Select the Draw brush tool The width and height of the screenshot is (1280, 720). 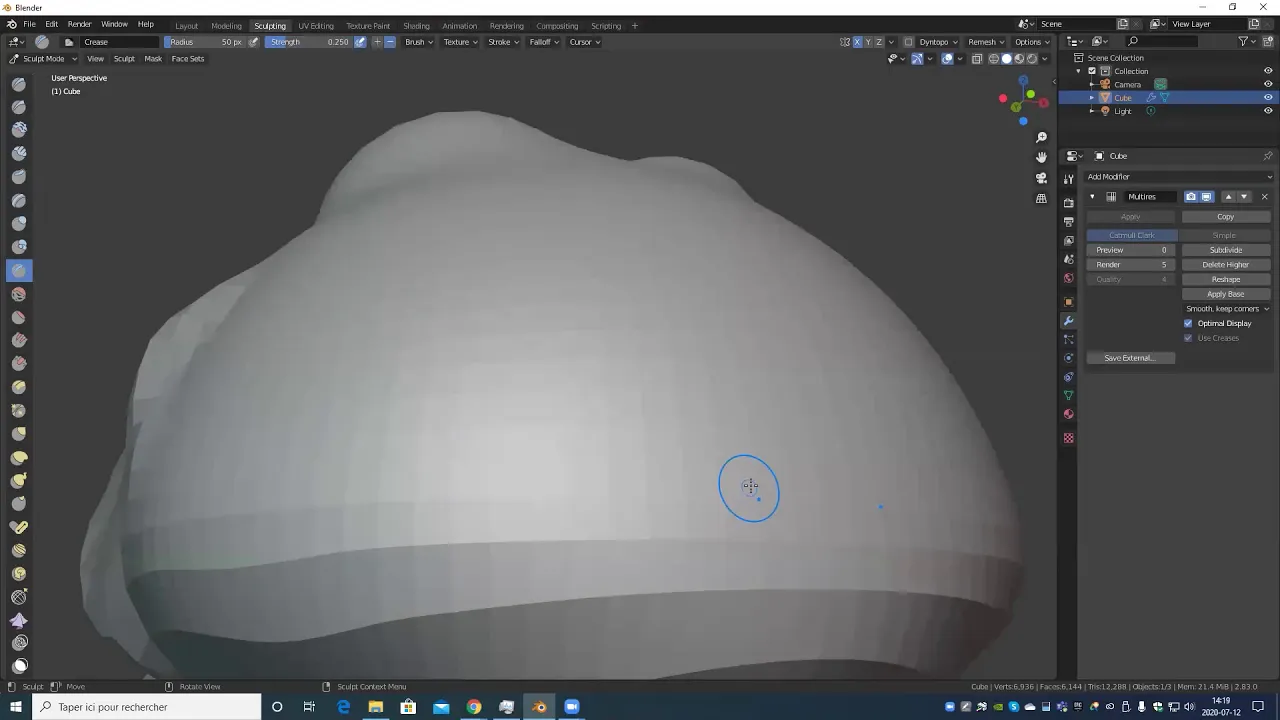pyautogui.click(x=19, y=84)
